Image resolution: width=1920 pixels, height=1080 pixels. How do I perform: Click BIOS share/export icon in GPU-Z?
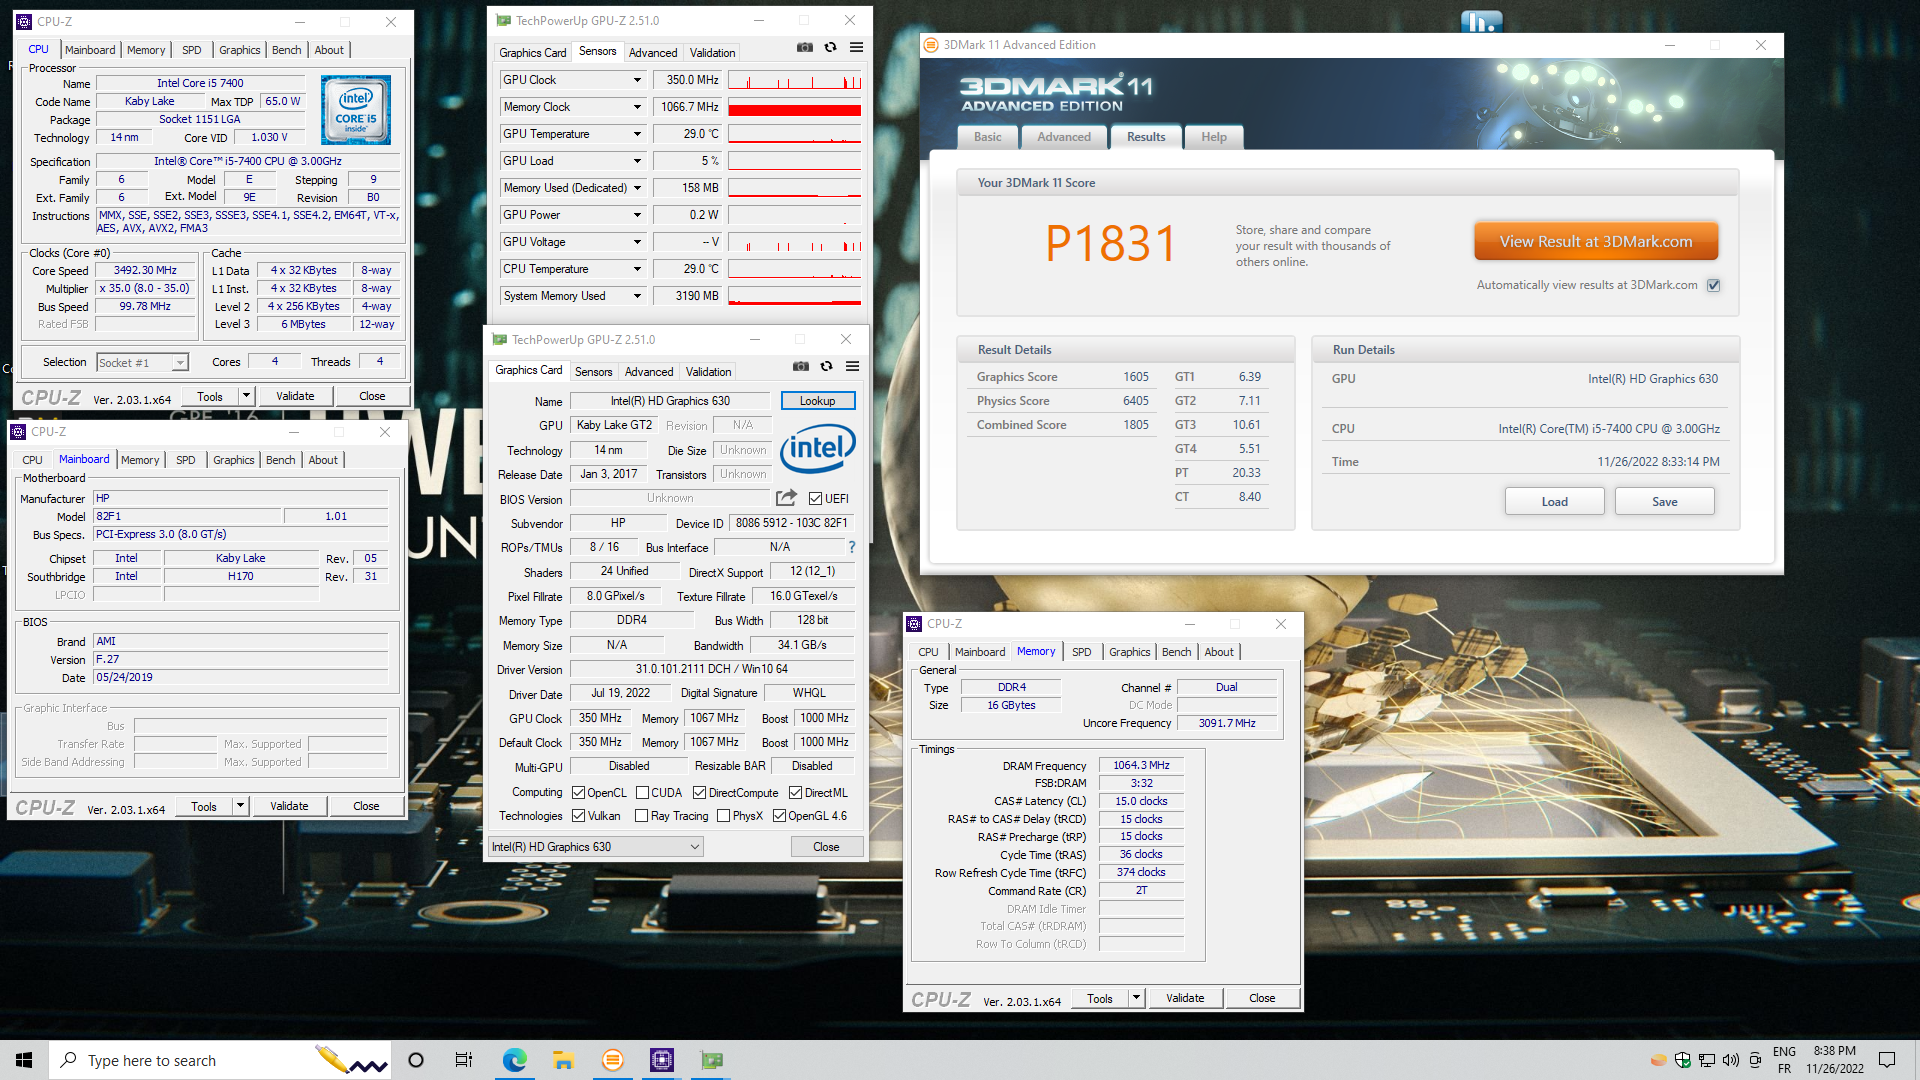[786, 498]
